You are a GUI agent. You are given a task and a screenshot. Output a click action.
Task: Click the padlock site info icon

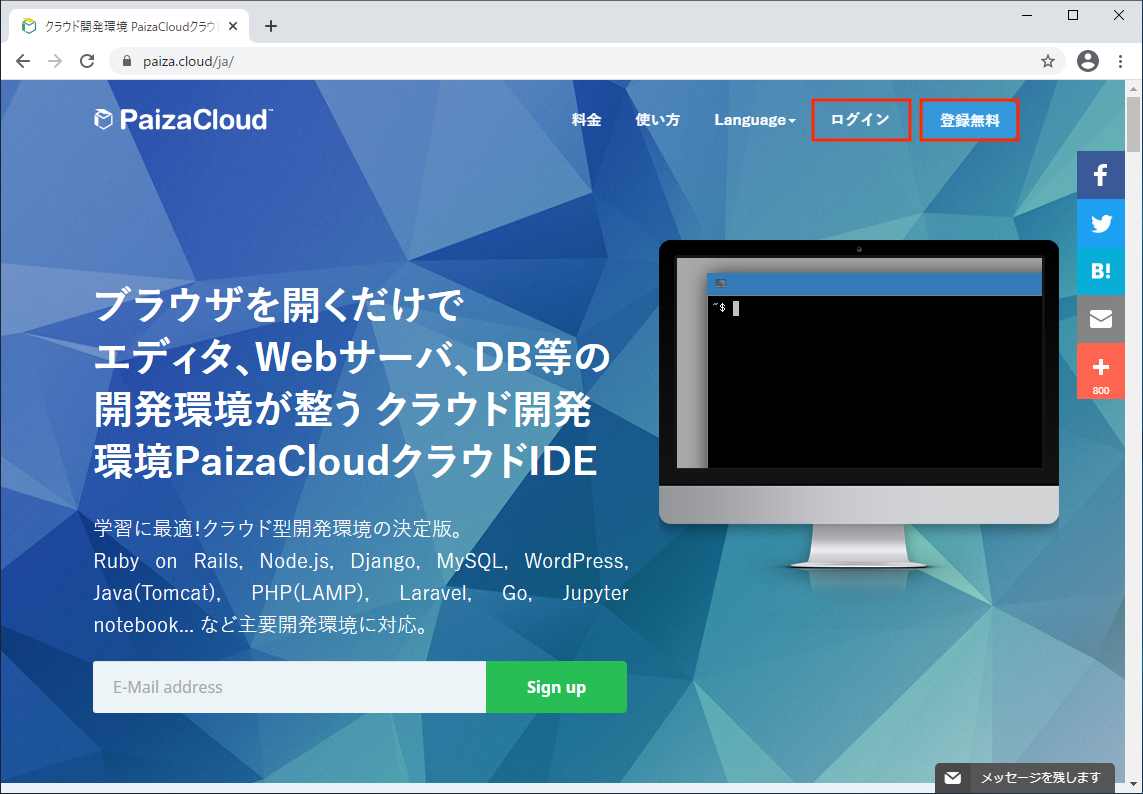point(127,61)
